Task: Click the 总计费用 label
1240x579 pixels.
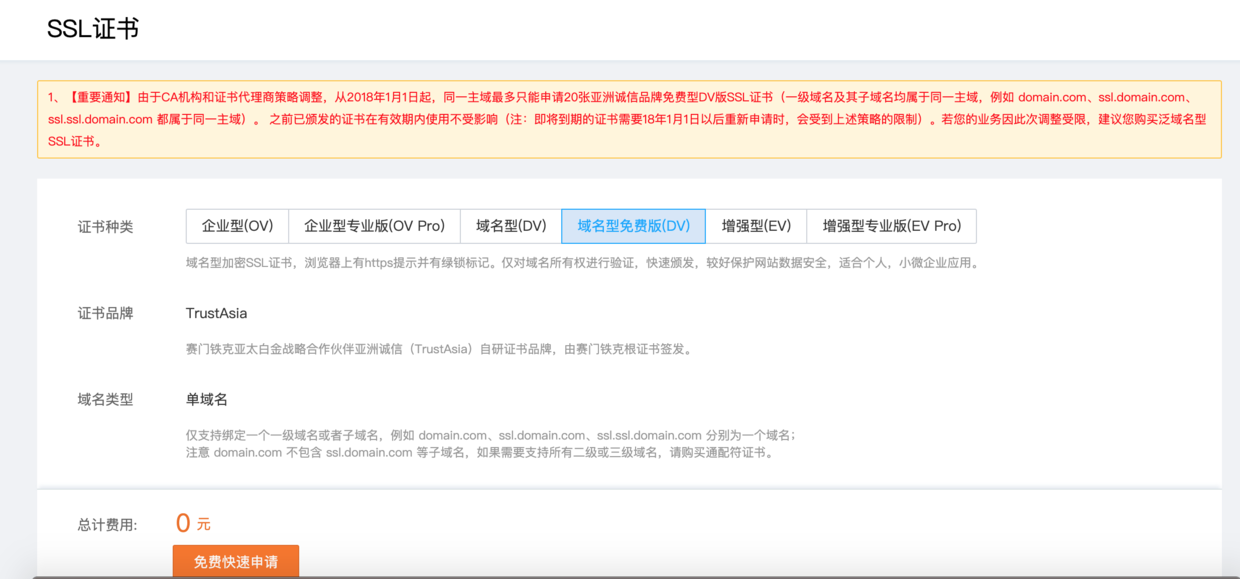Action: 107,524
